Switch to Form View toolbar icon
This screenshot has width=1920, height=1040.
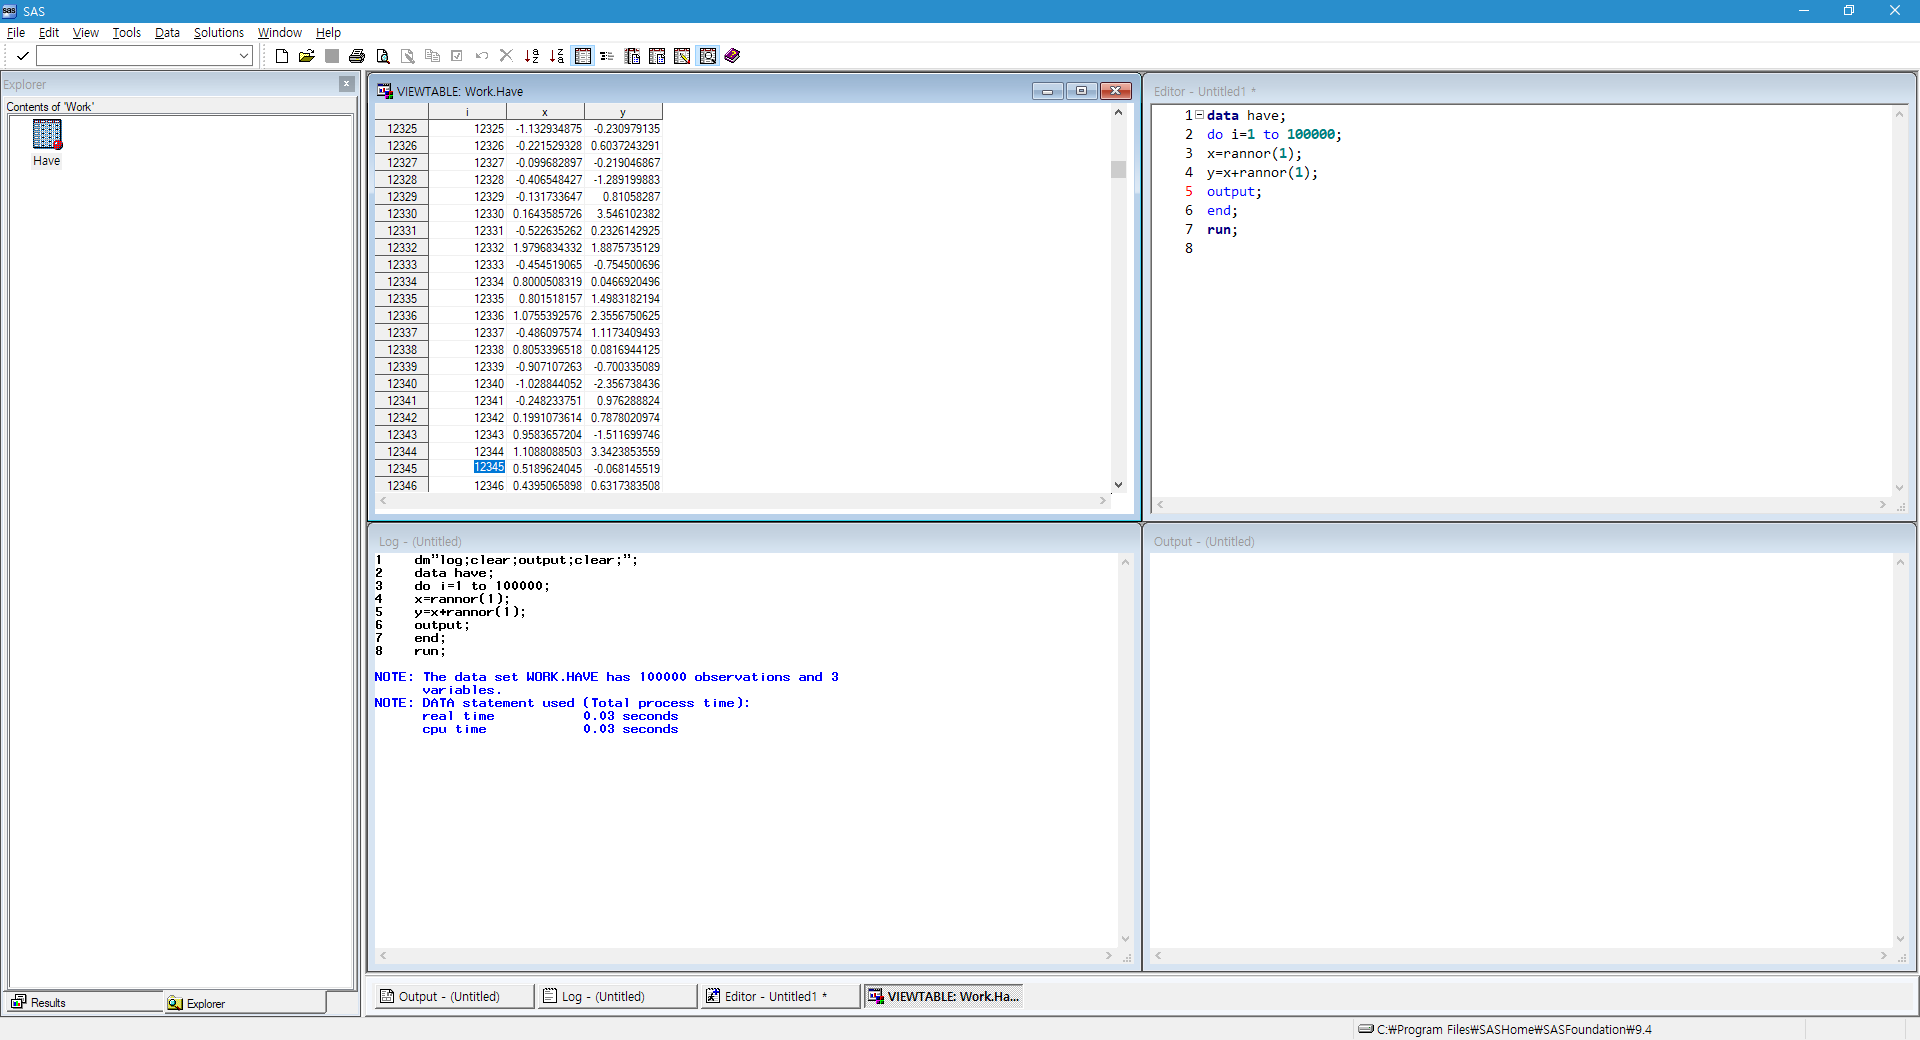point(607,56)
